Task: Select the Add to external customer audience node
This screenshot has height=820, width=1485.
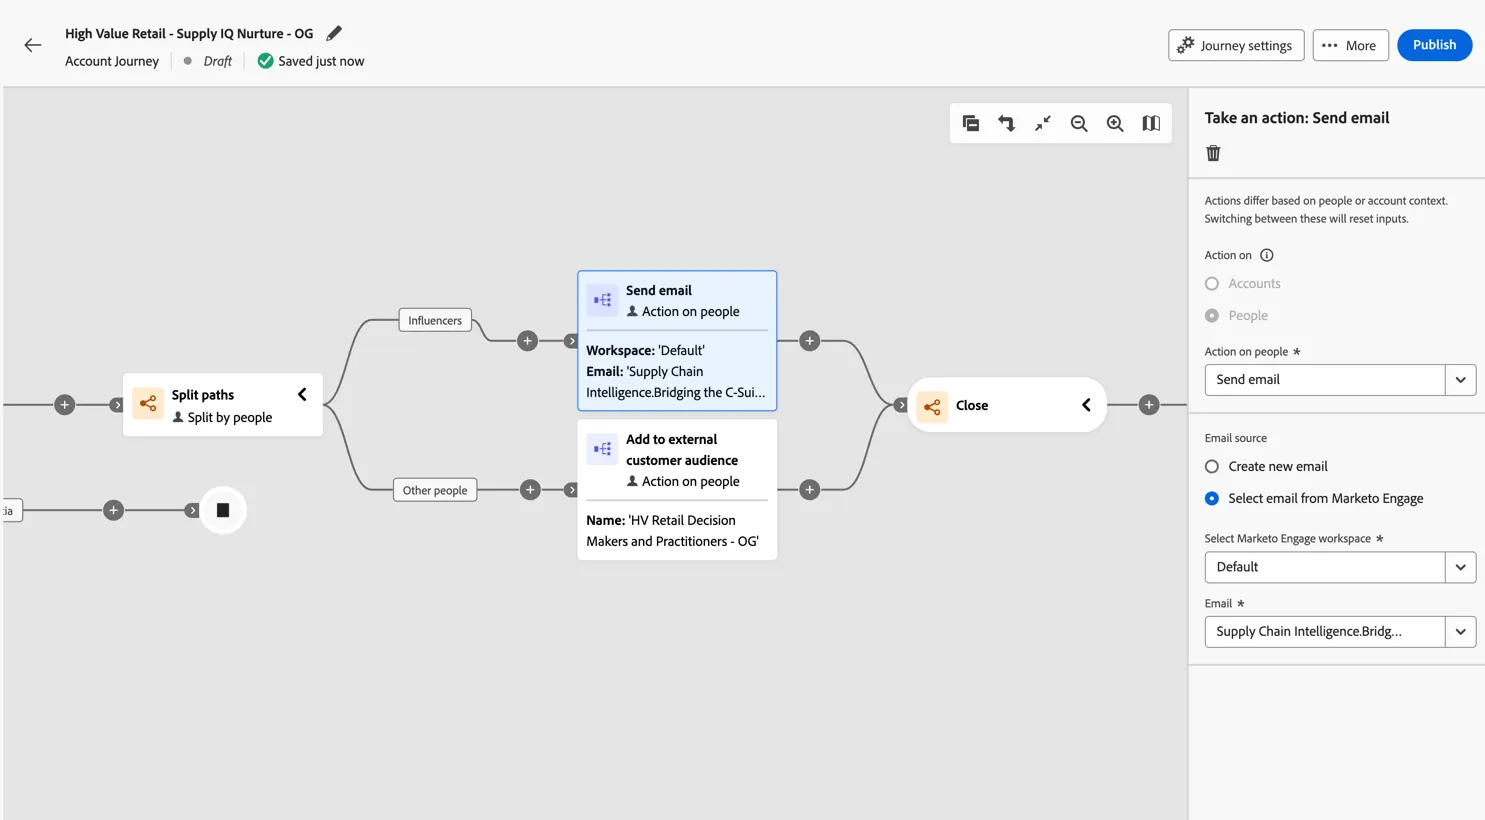Action: tap(677, 489)
